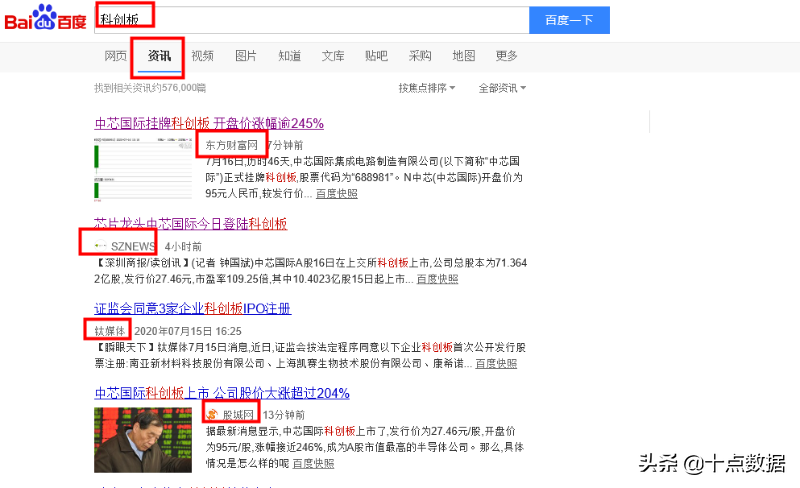Click the SZNEWS source icon

(101, 246)
